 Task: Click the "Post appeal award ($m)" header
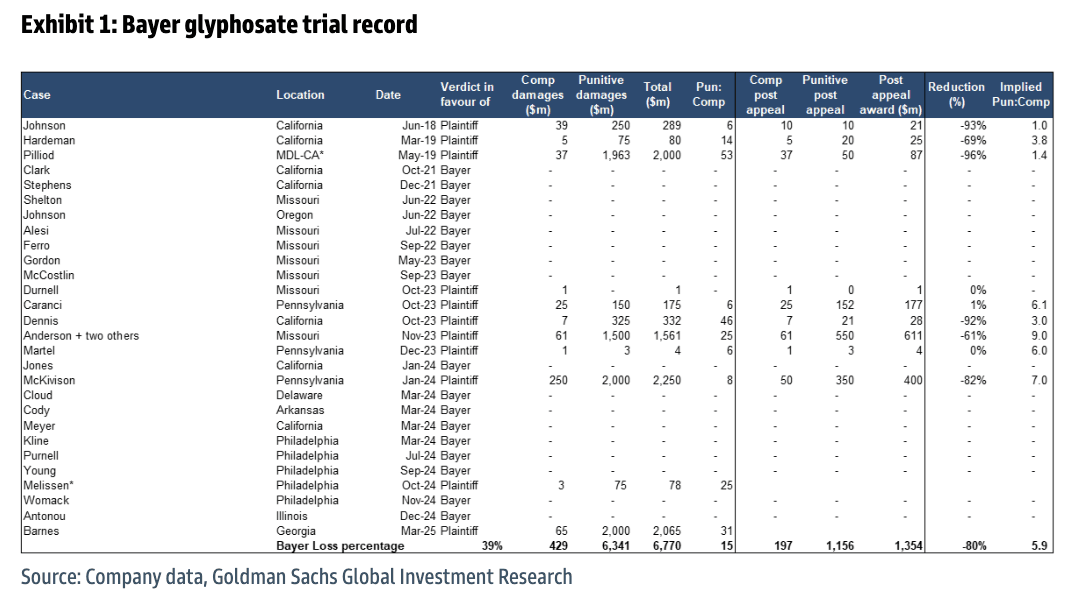click(x=890, y=95)
